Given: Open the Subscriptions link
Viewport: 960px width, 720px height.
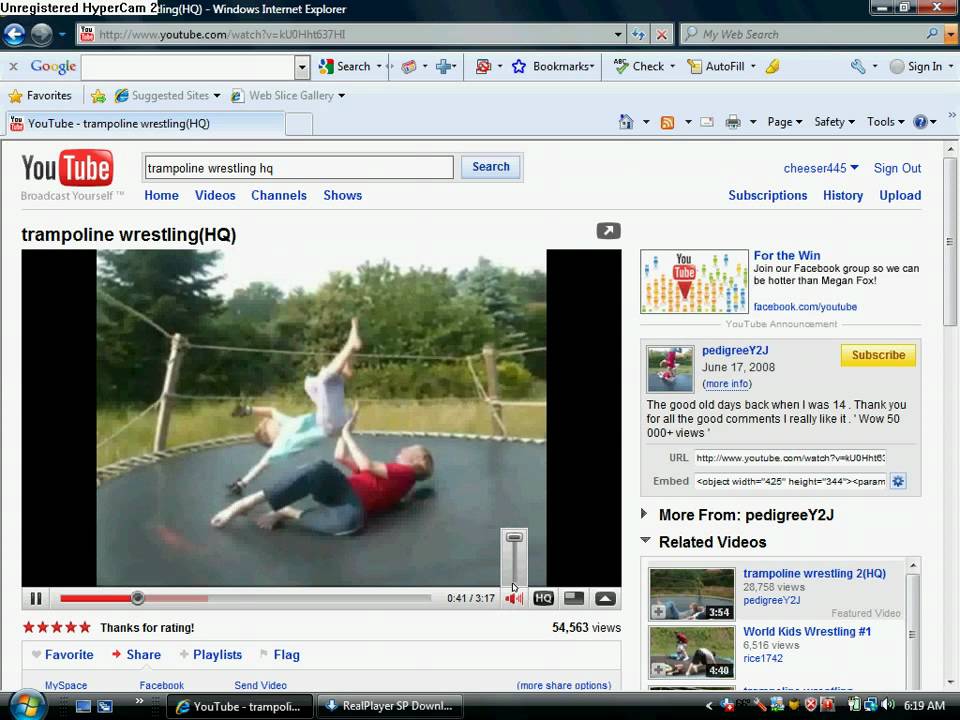Looking at the screenshot, I should click(x=767, y=195).
